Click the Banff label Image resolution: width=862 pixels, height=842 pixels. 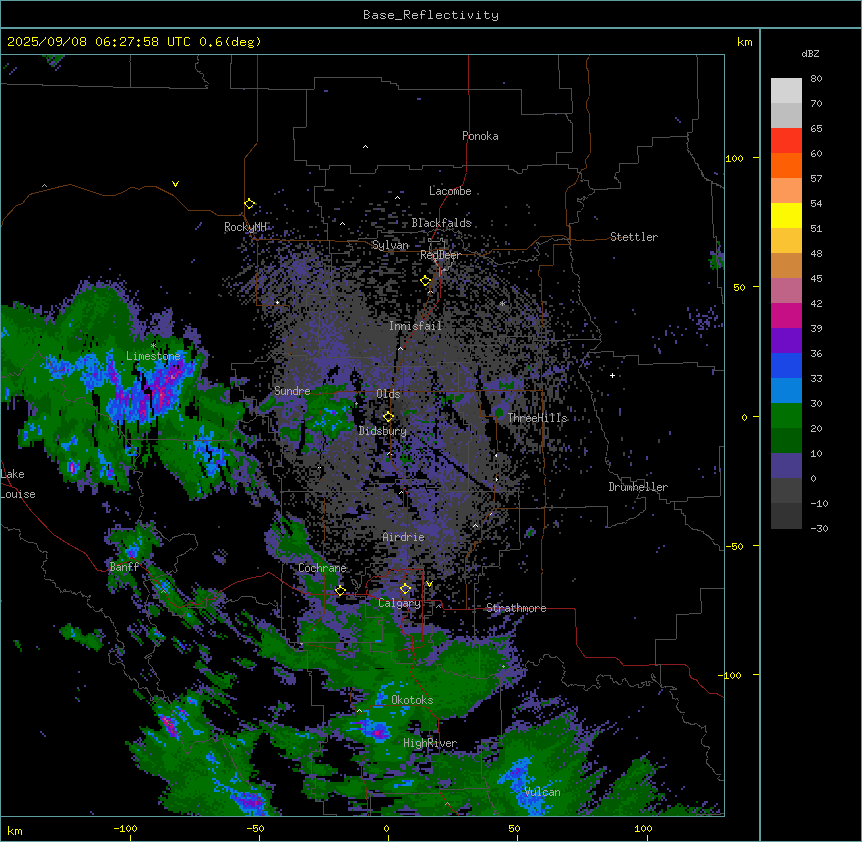tap(124, 567)
